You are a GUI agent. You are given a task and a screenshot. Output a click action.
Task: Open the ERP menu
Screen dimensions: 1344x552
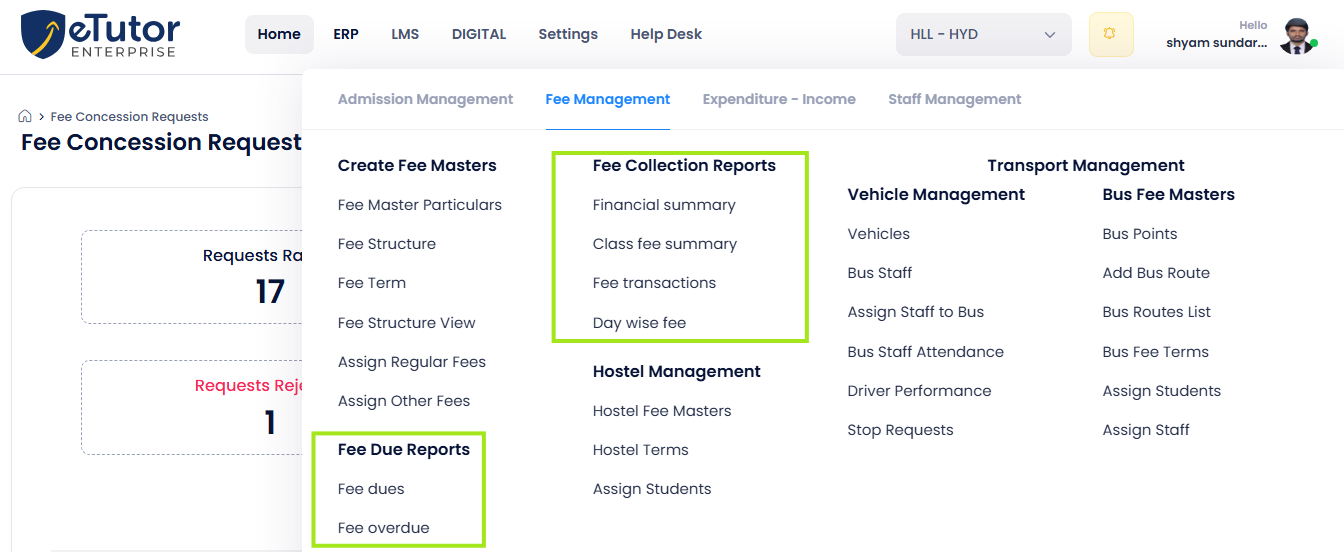[346, 34]
